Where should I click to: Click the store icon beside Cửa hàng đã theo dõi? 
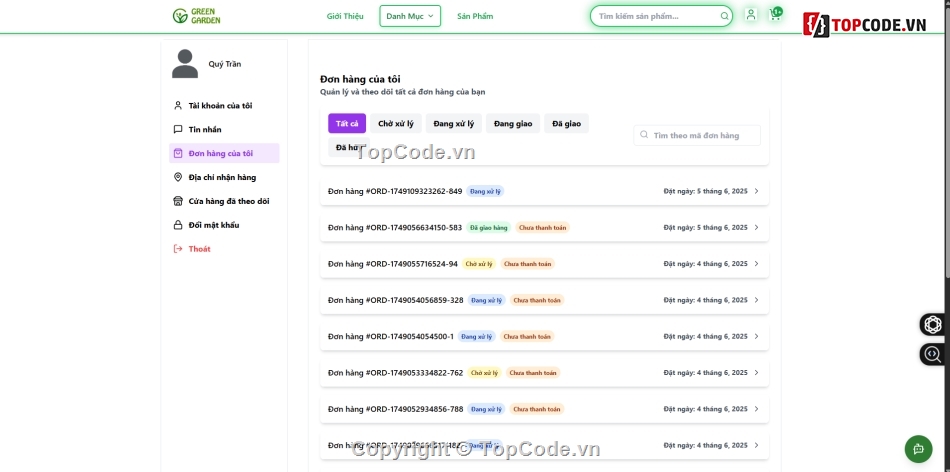coord(178,201)
